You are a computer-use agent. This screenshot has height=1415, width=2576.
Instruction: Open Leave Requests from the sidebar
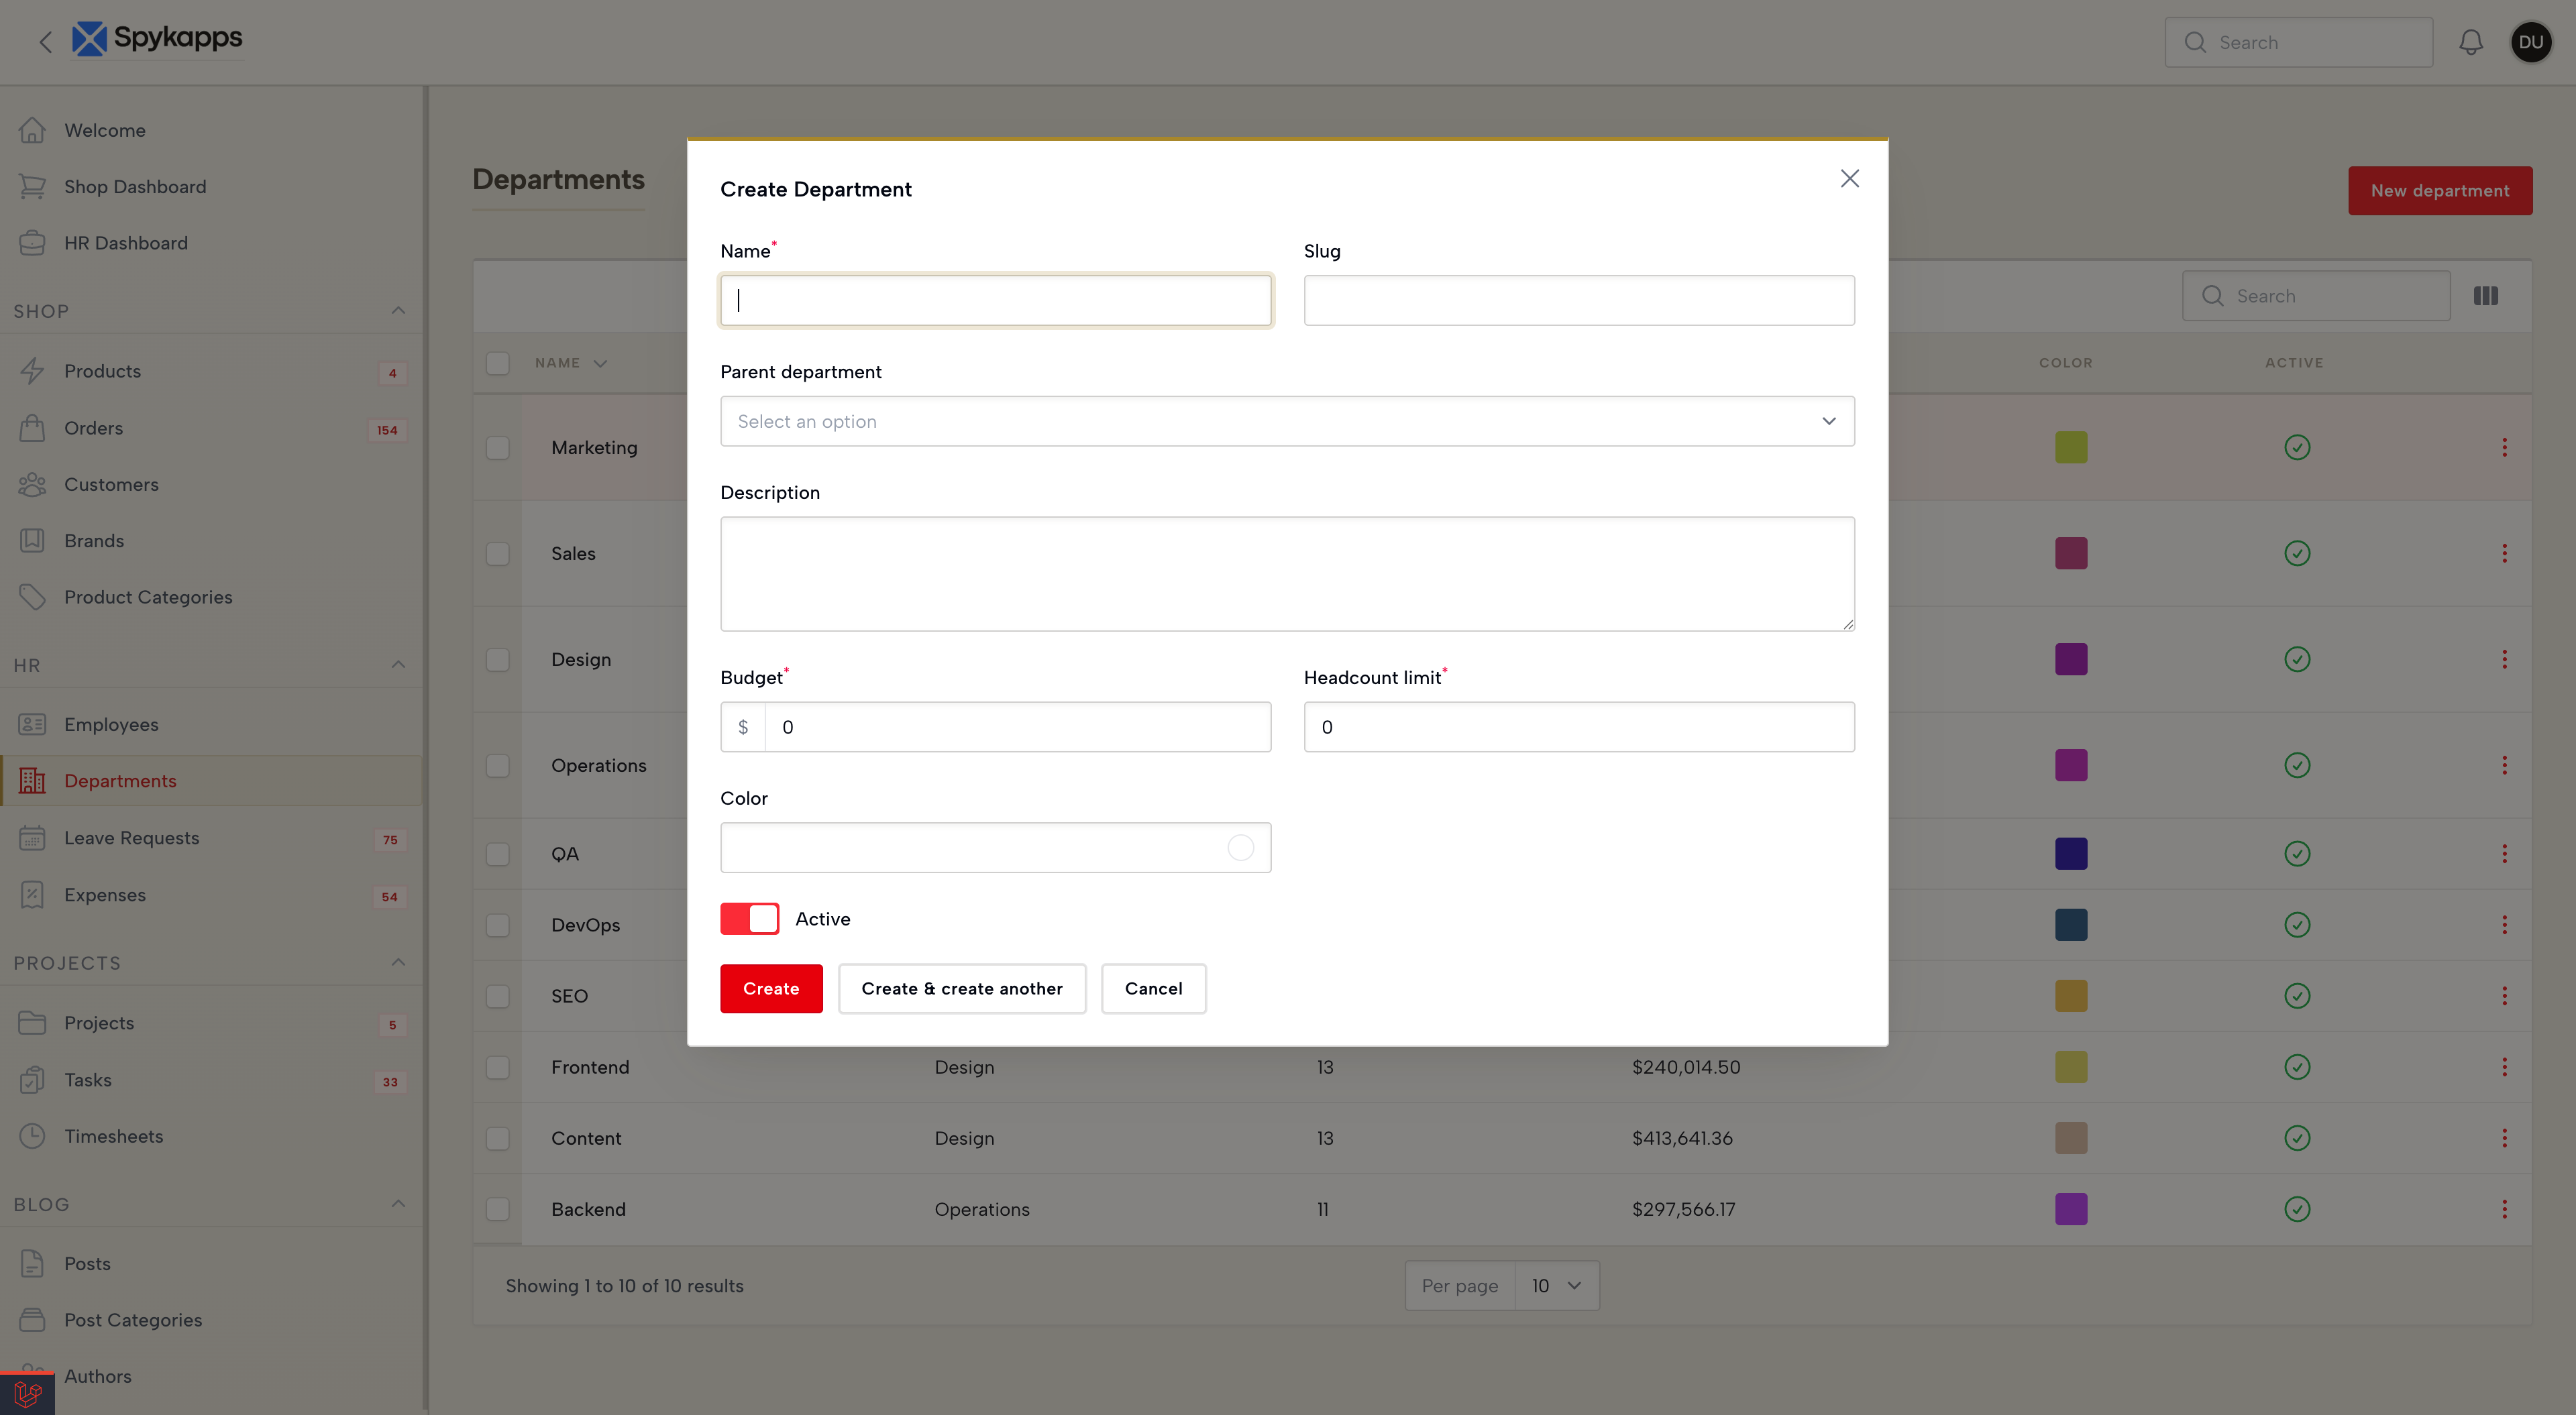[x=131, y=837]
